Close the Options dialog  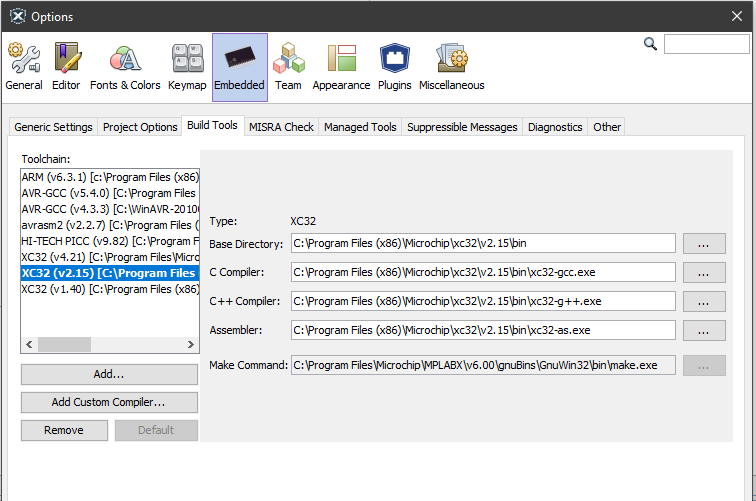737,16
